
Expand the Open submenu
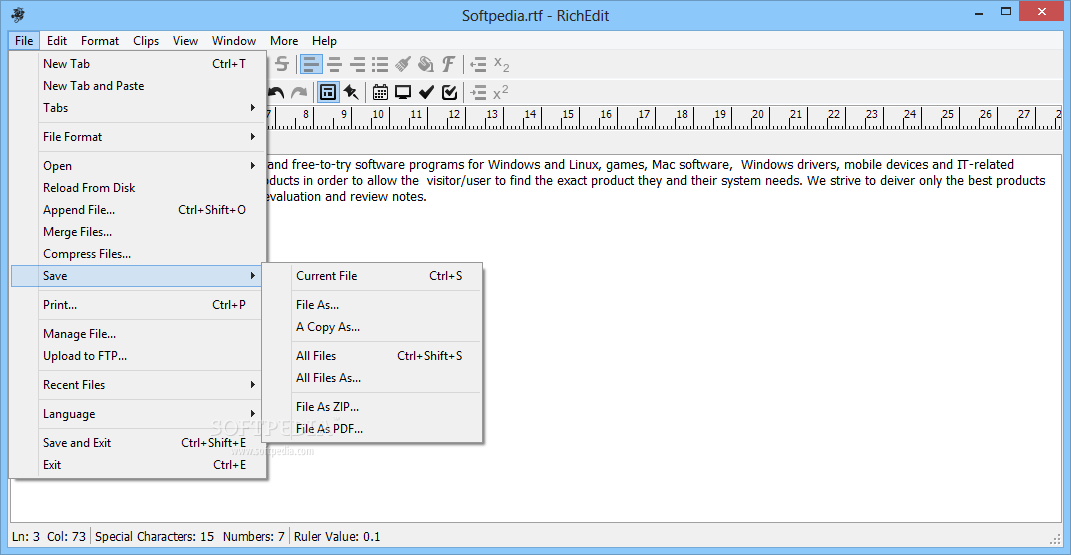pyautogui.click(x=137, y=166)
